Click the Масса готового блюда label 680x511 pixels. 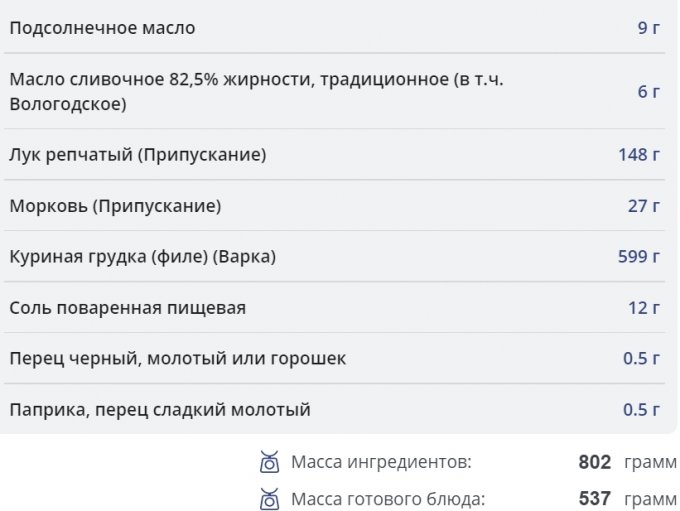tap(387, 498)
